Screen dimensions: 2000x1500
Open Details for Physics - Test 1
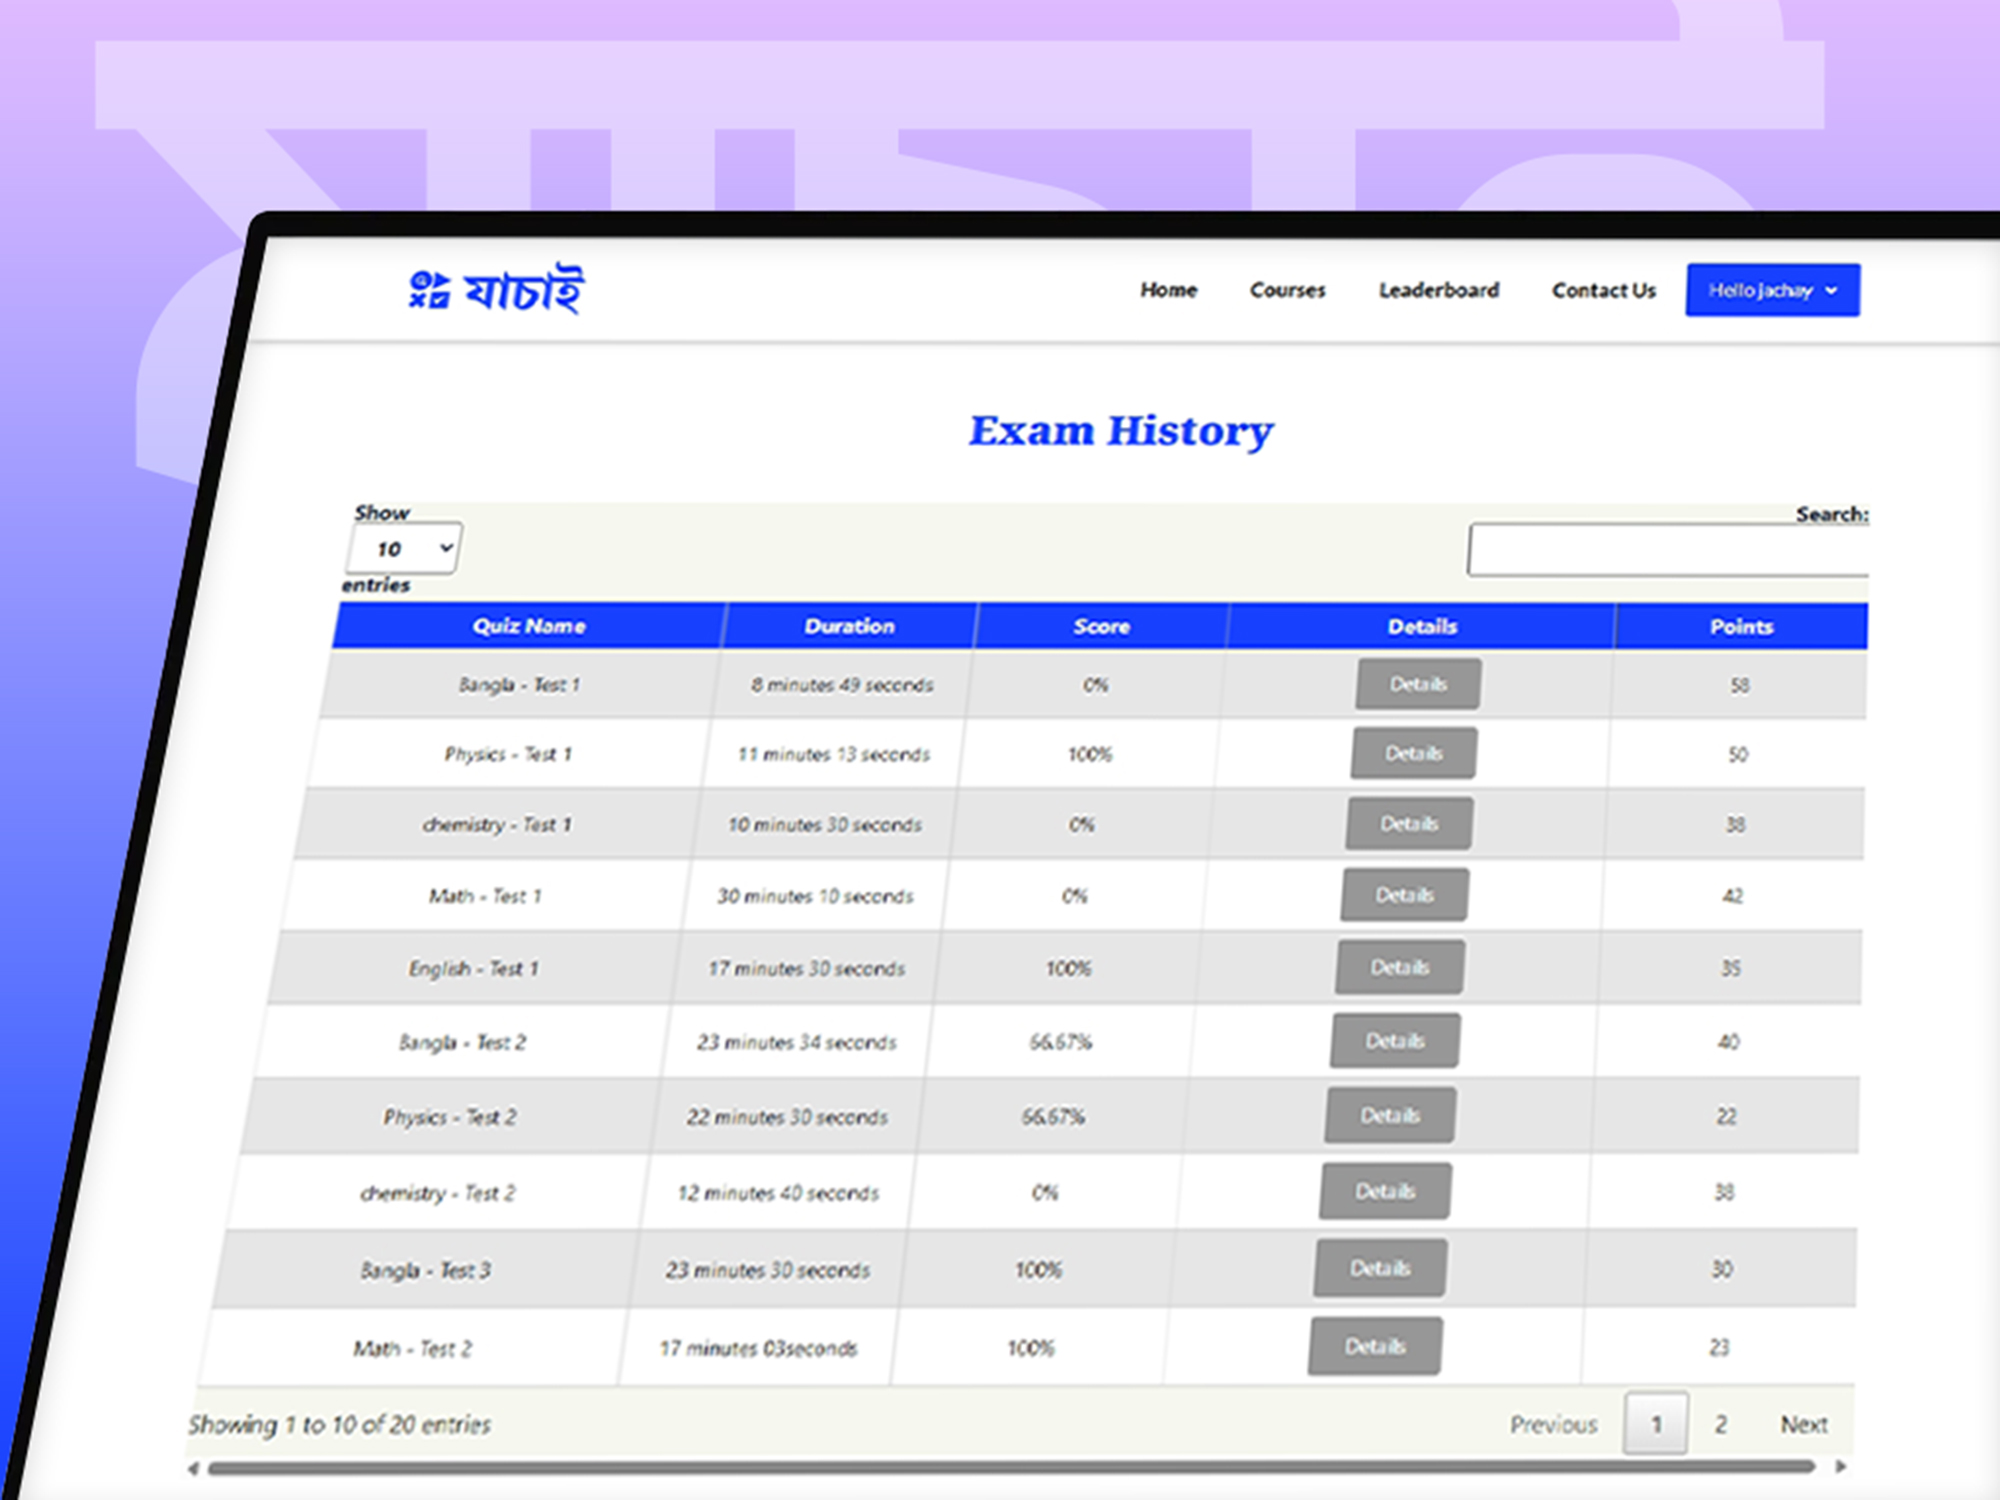(1413, 753)
